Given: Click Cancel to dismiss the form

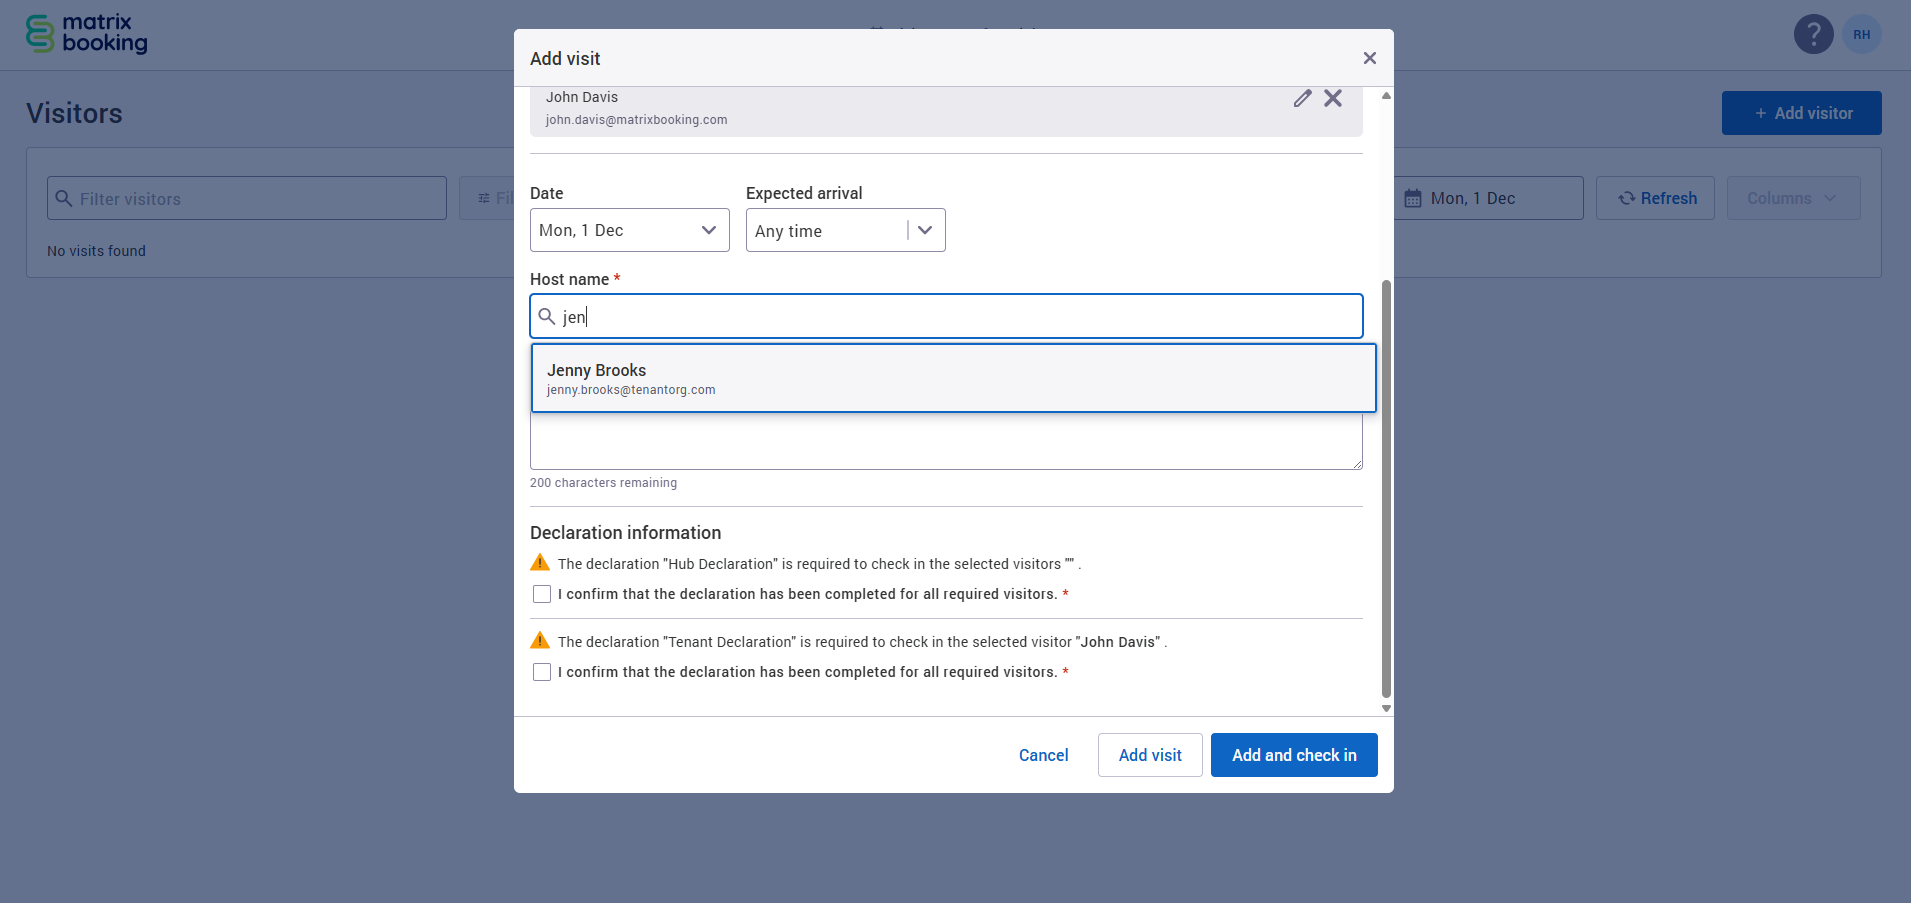Looking at the screenshot, I should 1043,755.
